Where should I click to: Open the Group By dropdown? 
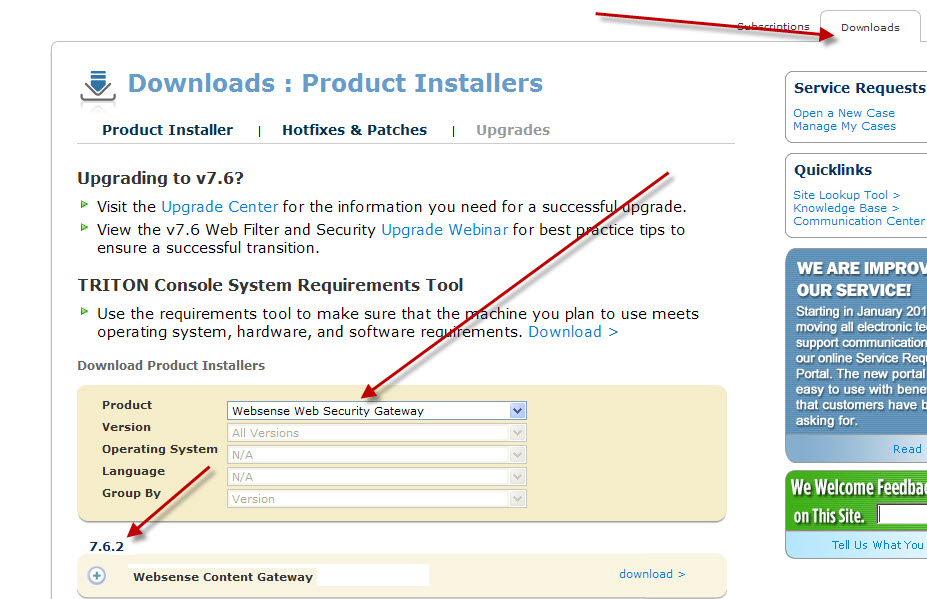(x=377, y=498)
